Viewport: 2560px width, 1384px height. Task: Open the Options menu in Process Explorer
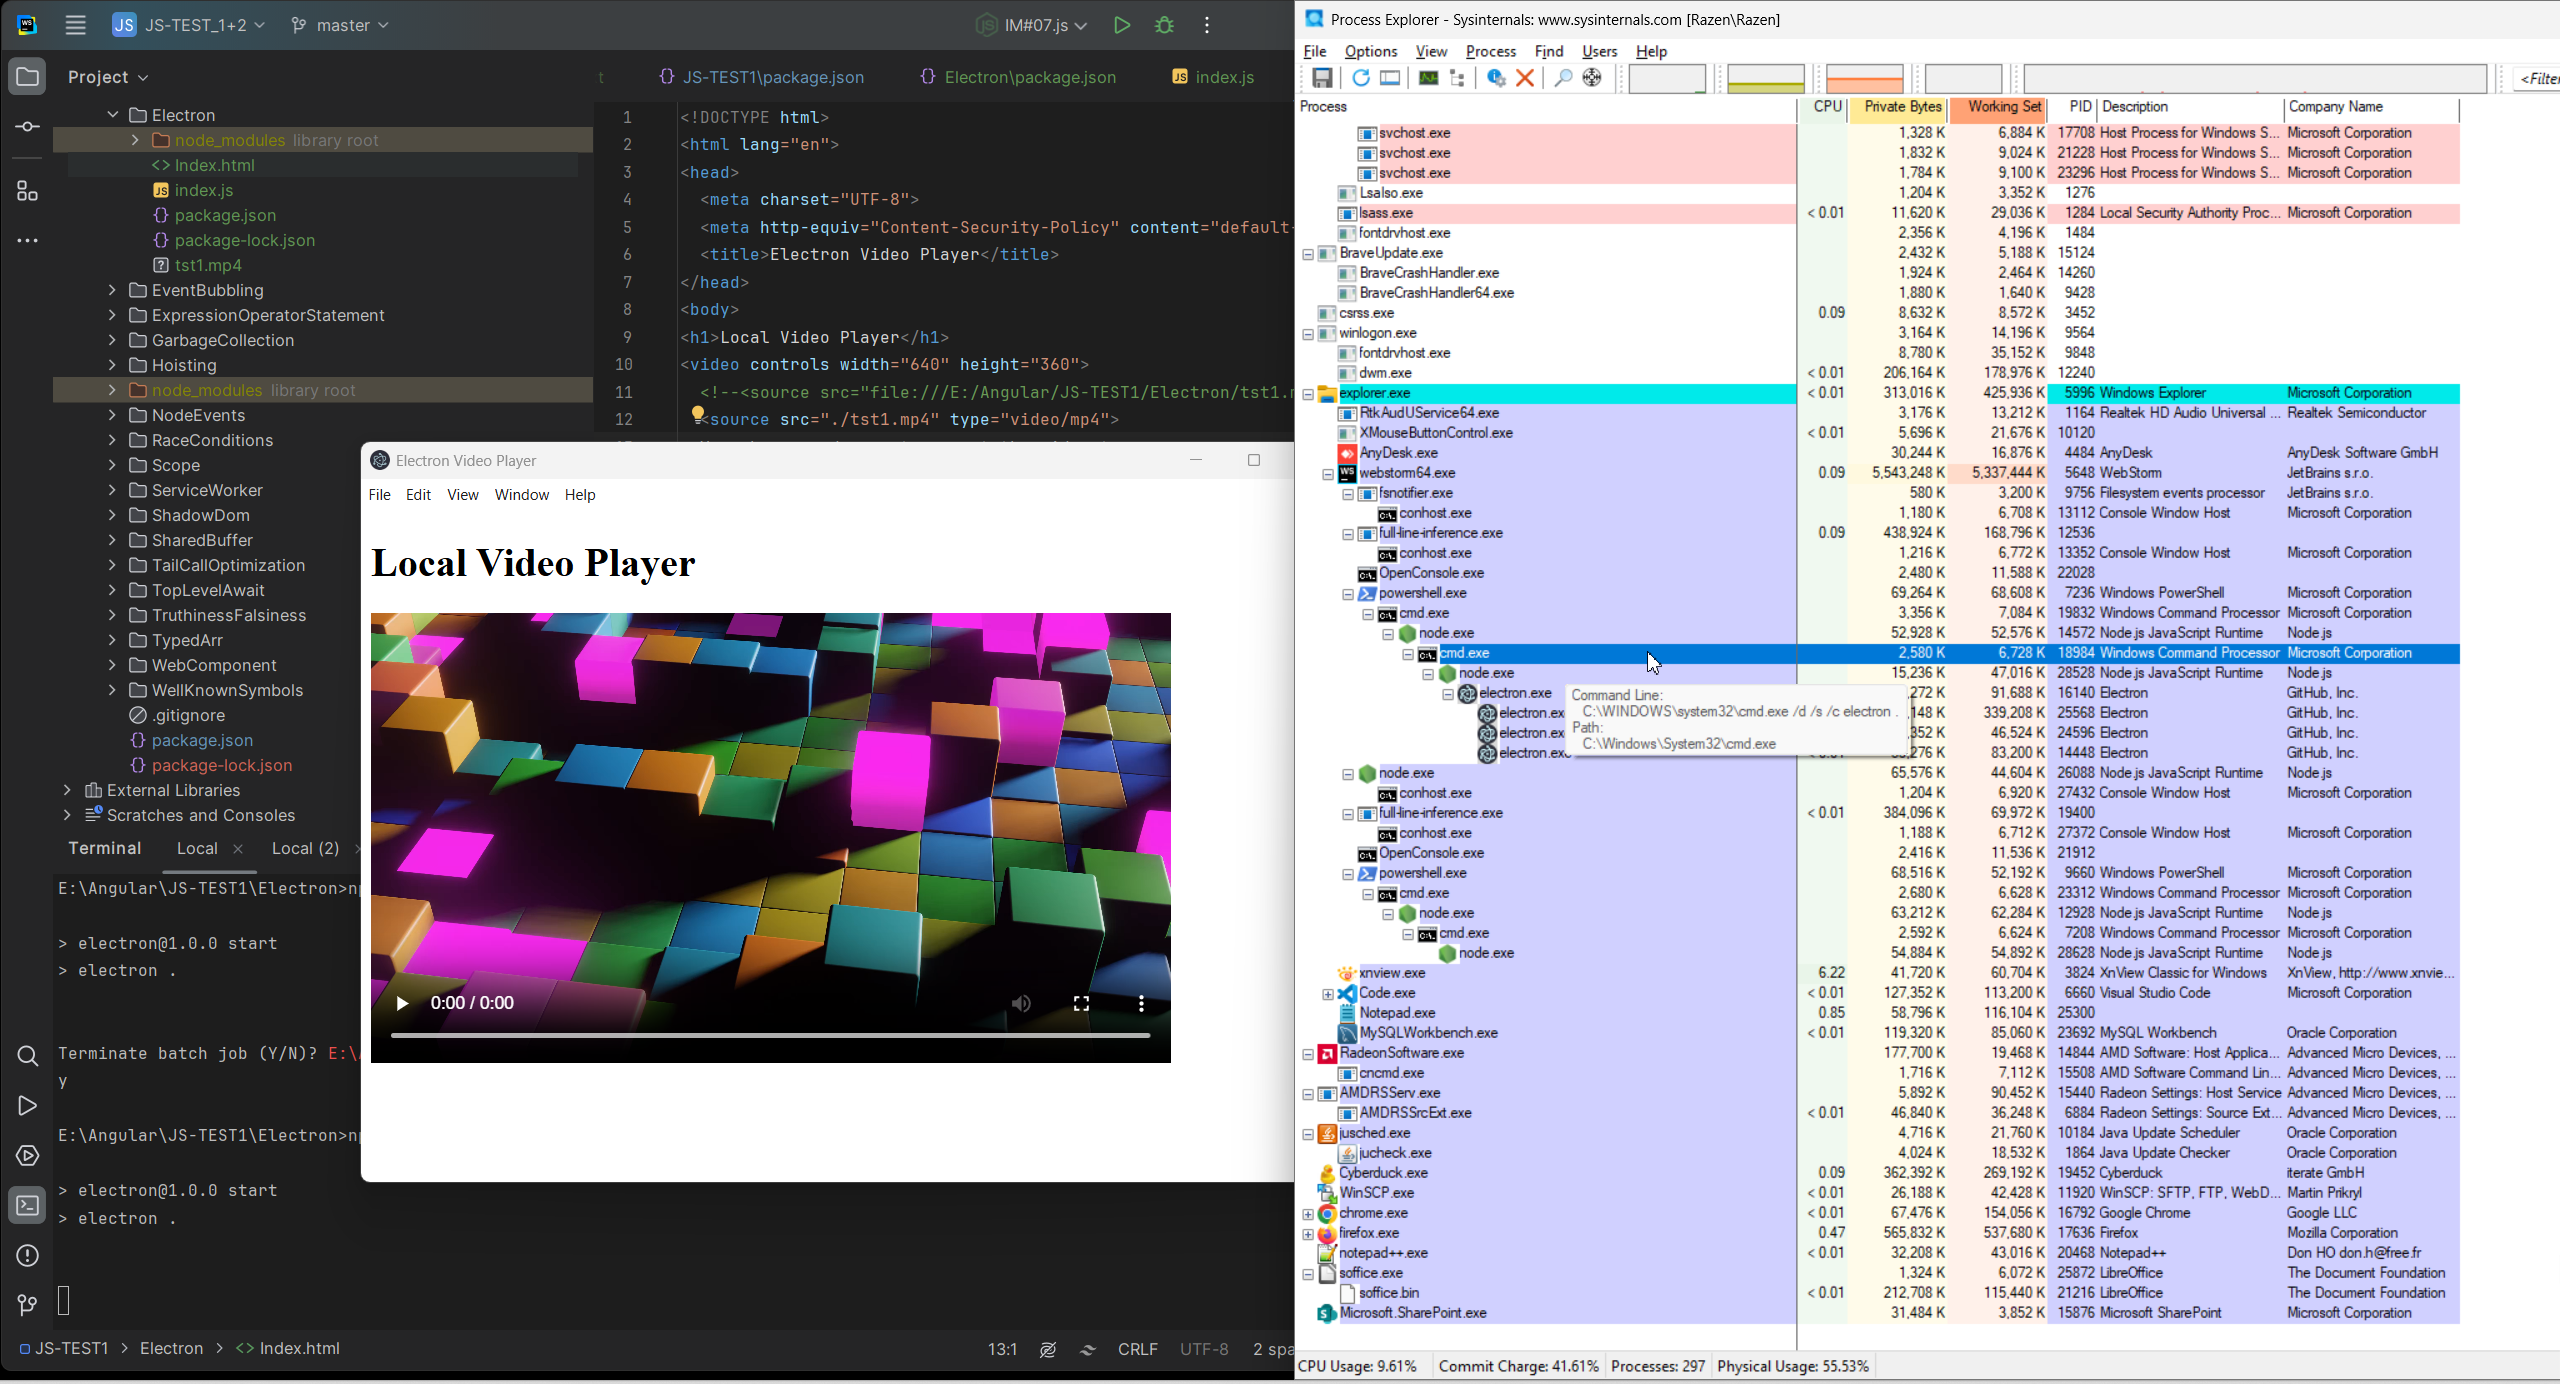click(x=1370, y=51)
